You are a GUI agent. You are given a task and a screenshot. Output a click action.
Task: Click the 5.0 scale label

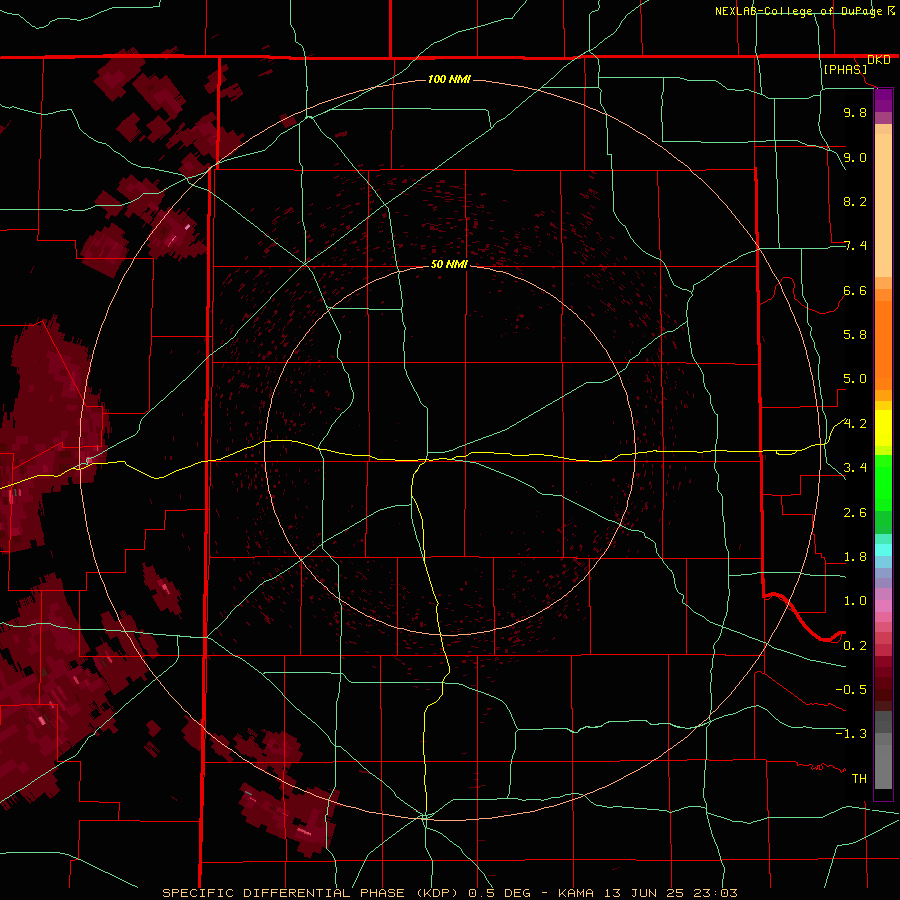(855, 379)
